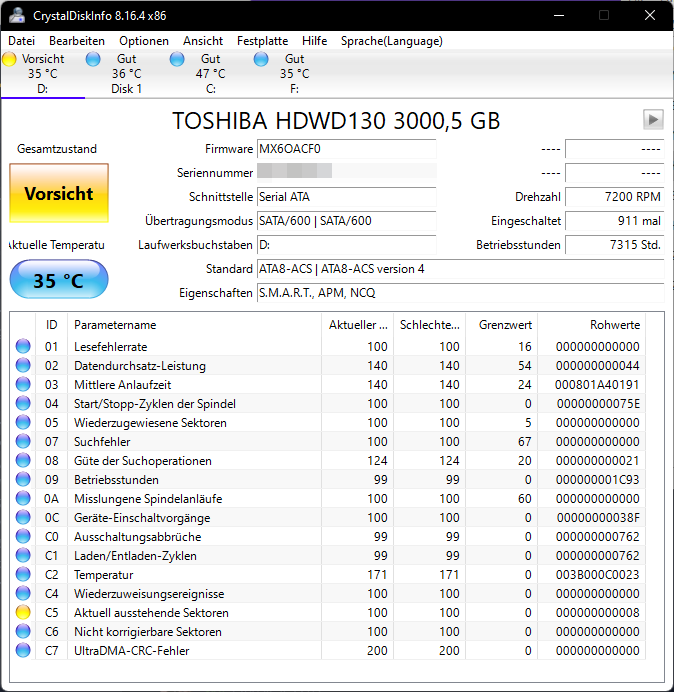The width and height of the screenshot is (674, 692).
Task: Open the Ansicht menu
Action: coord(203,41)
